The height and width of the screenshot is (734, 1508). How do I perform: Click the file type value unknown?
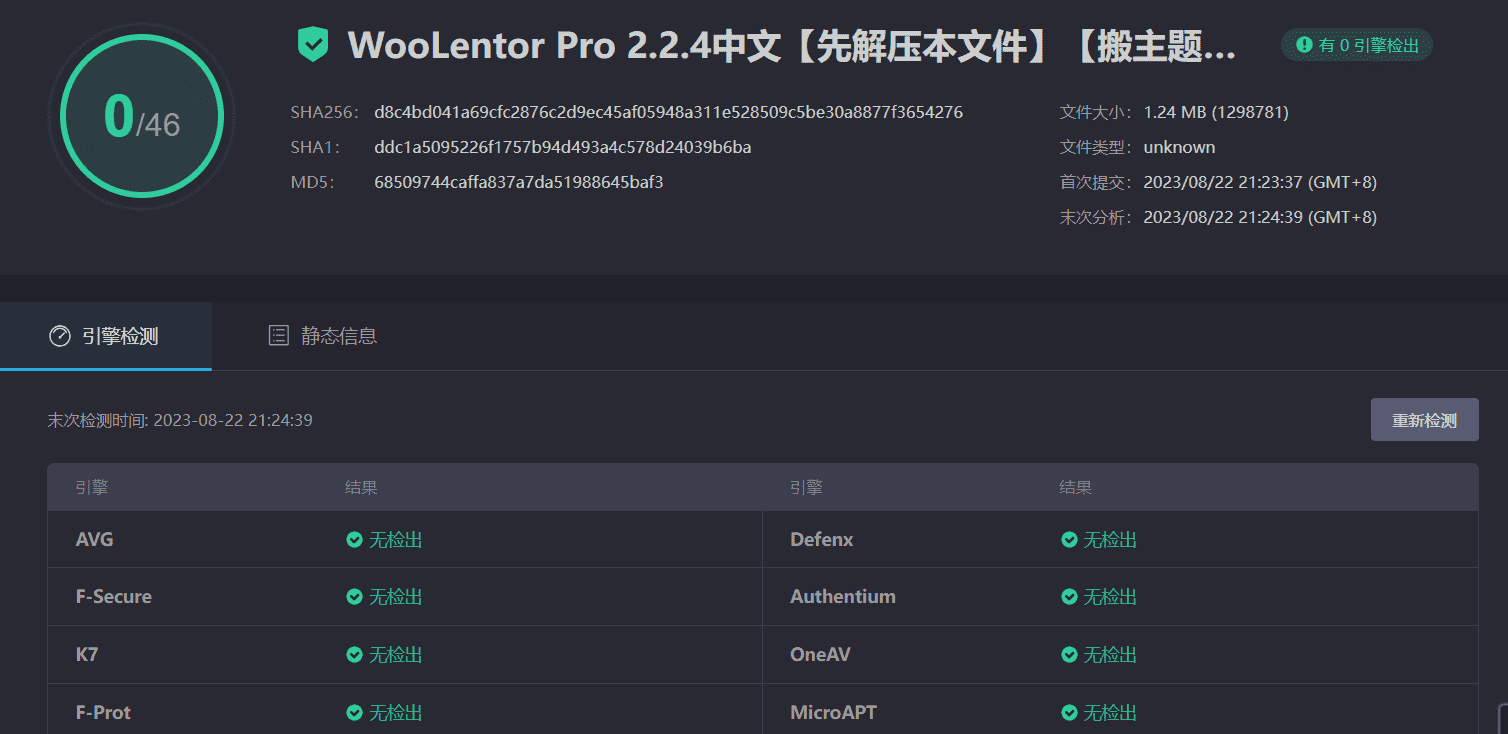click(x=1179, y=147)
